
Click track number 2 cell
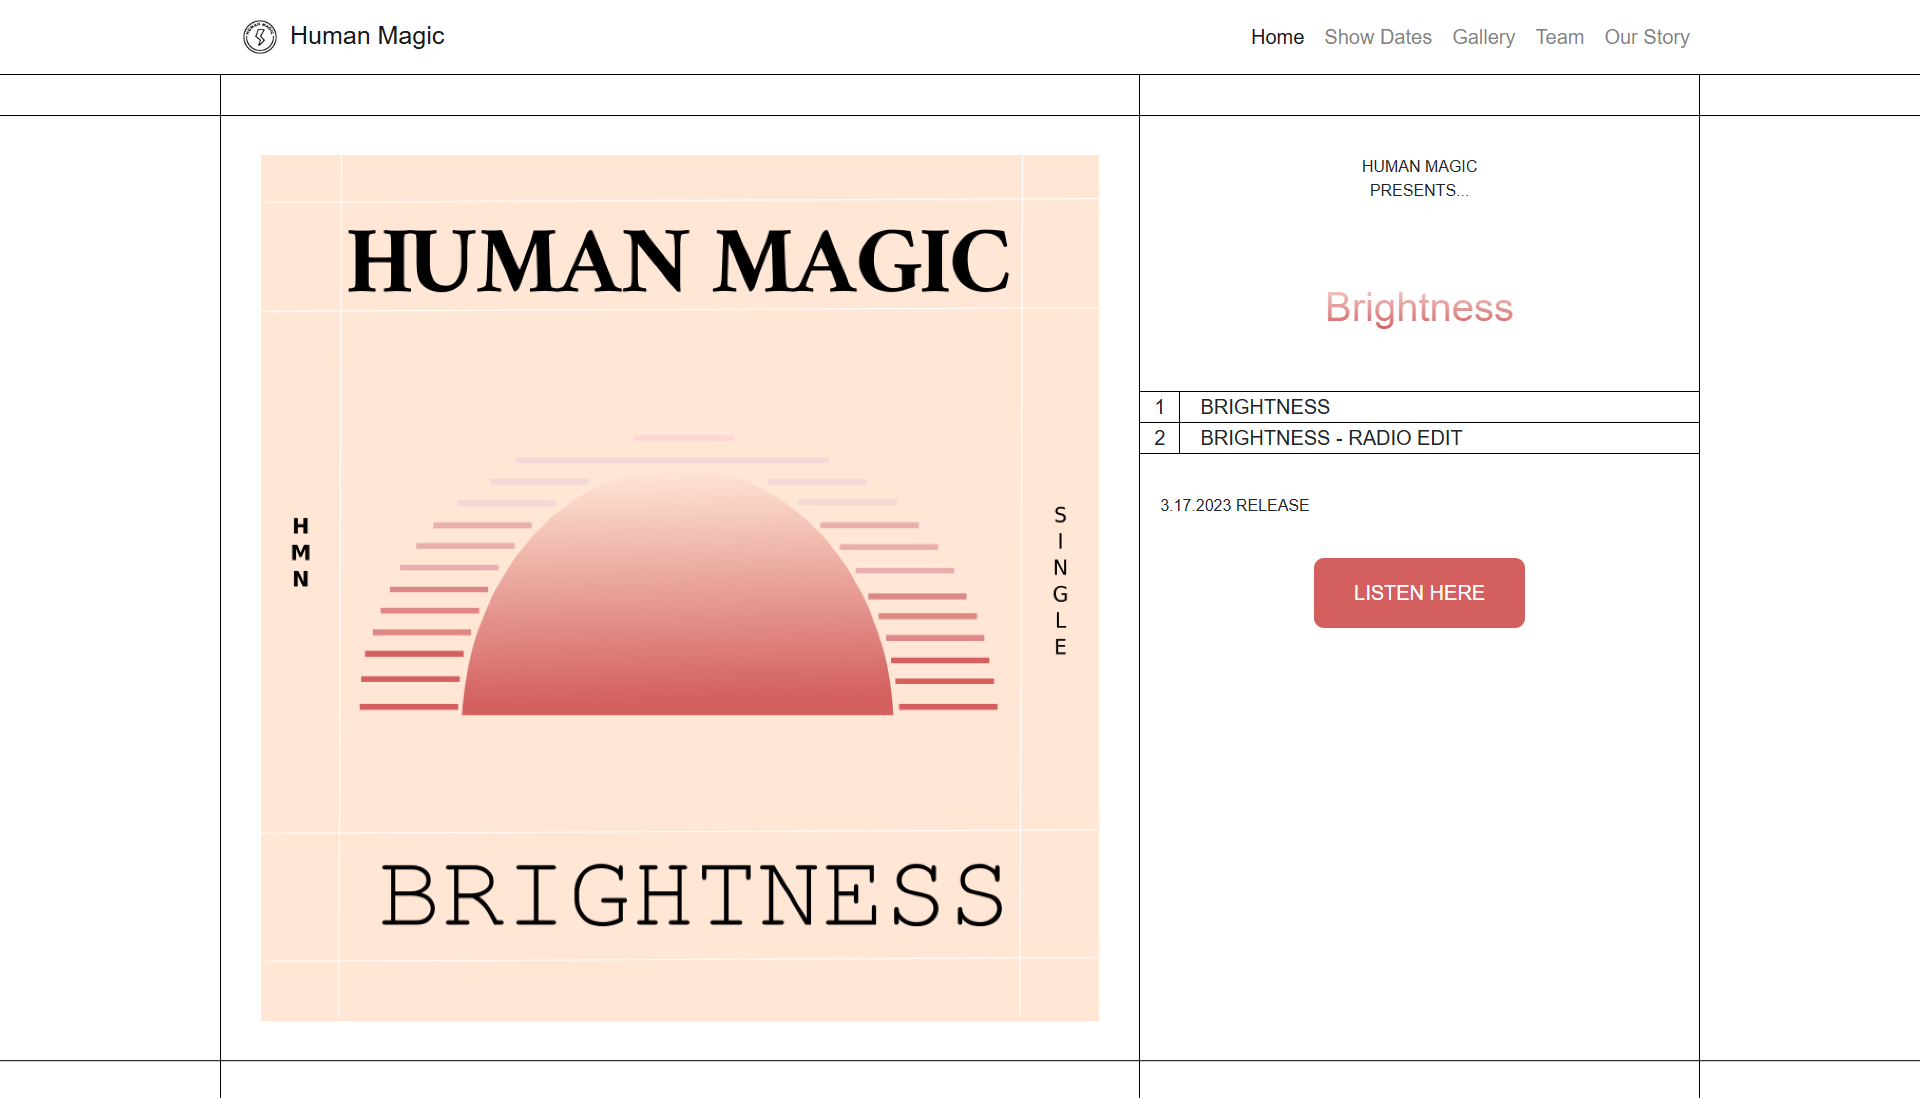(x=1159, y=438)
